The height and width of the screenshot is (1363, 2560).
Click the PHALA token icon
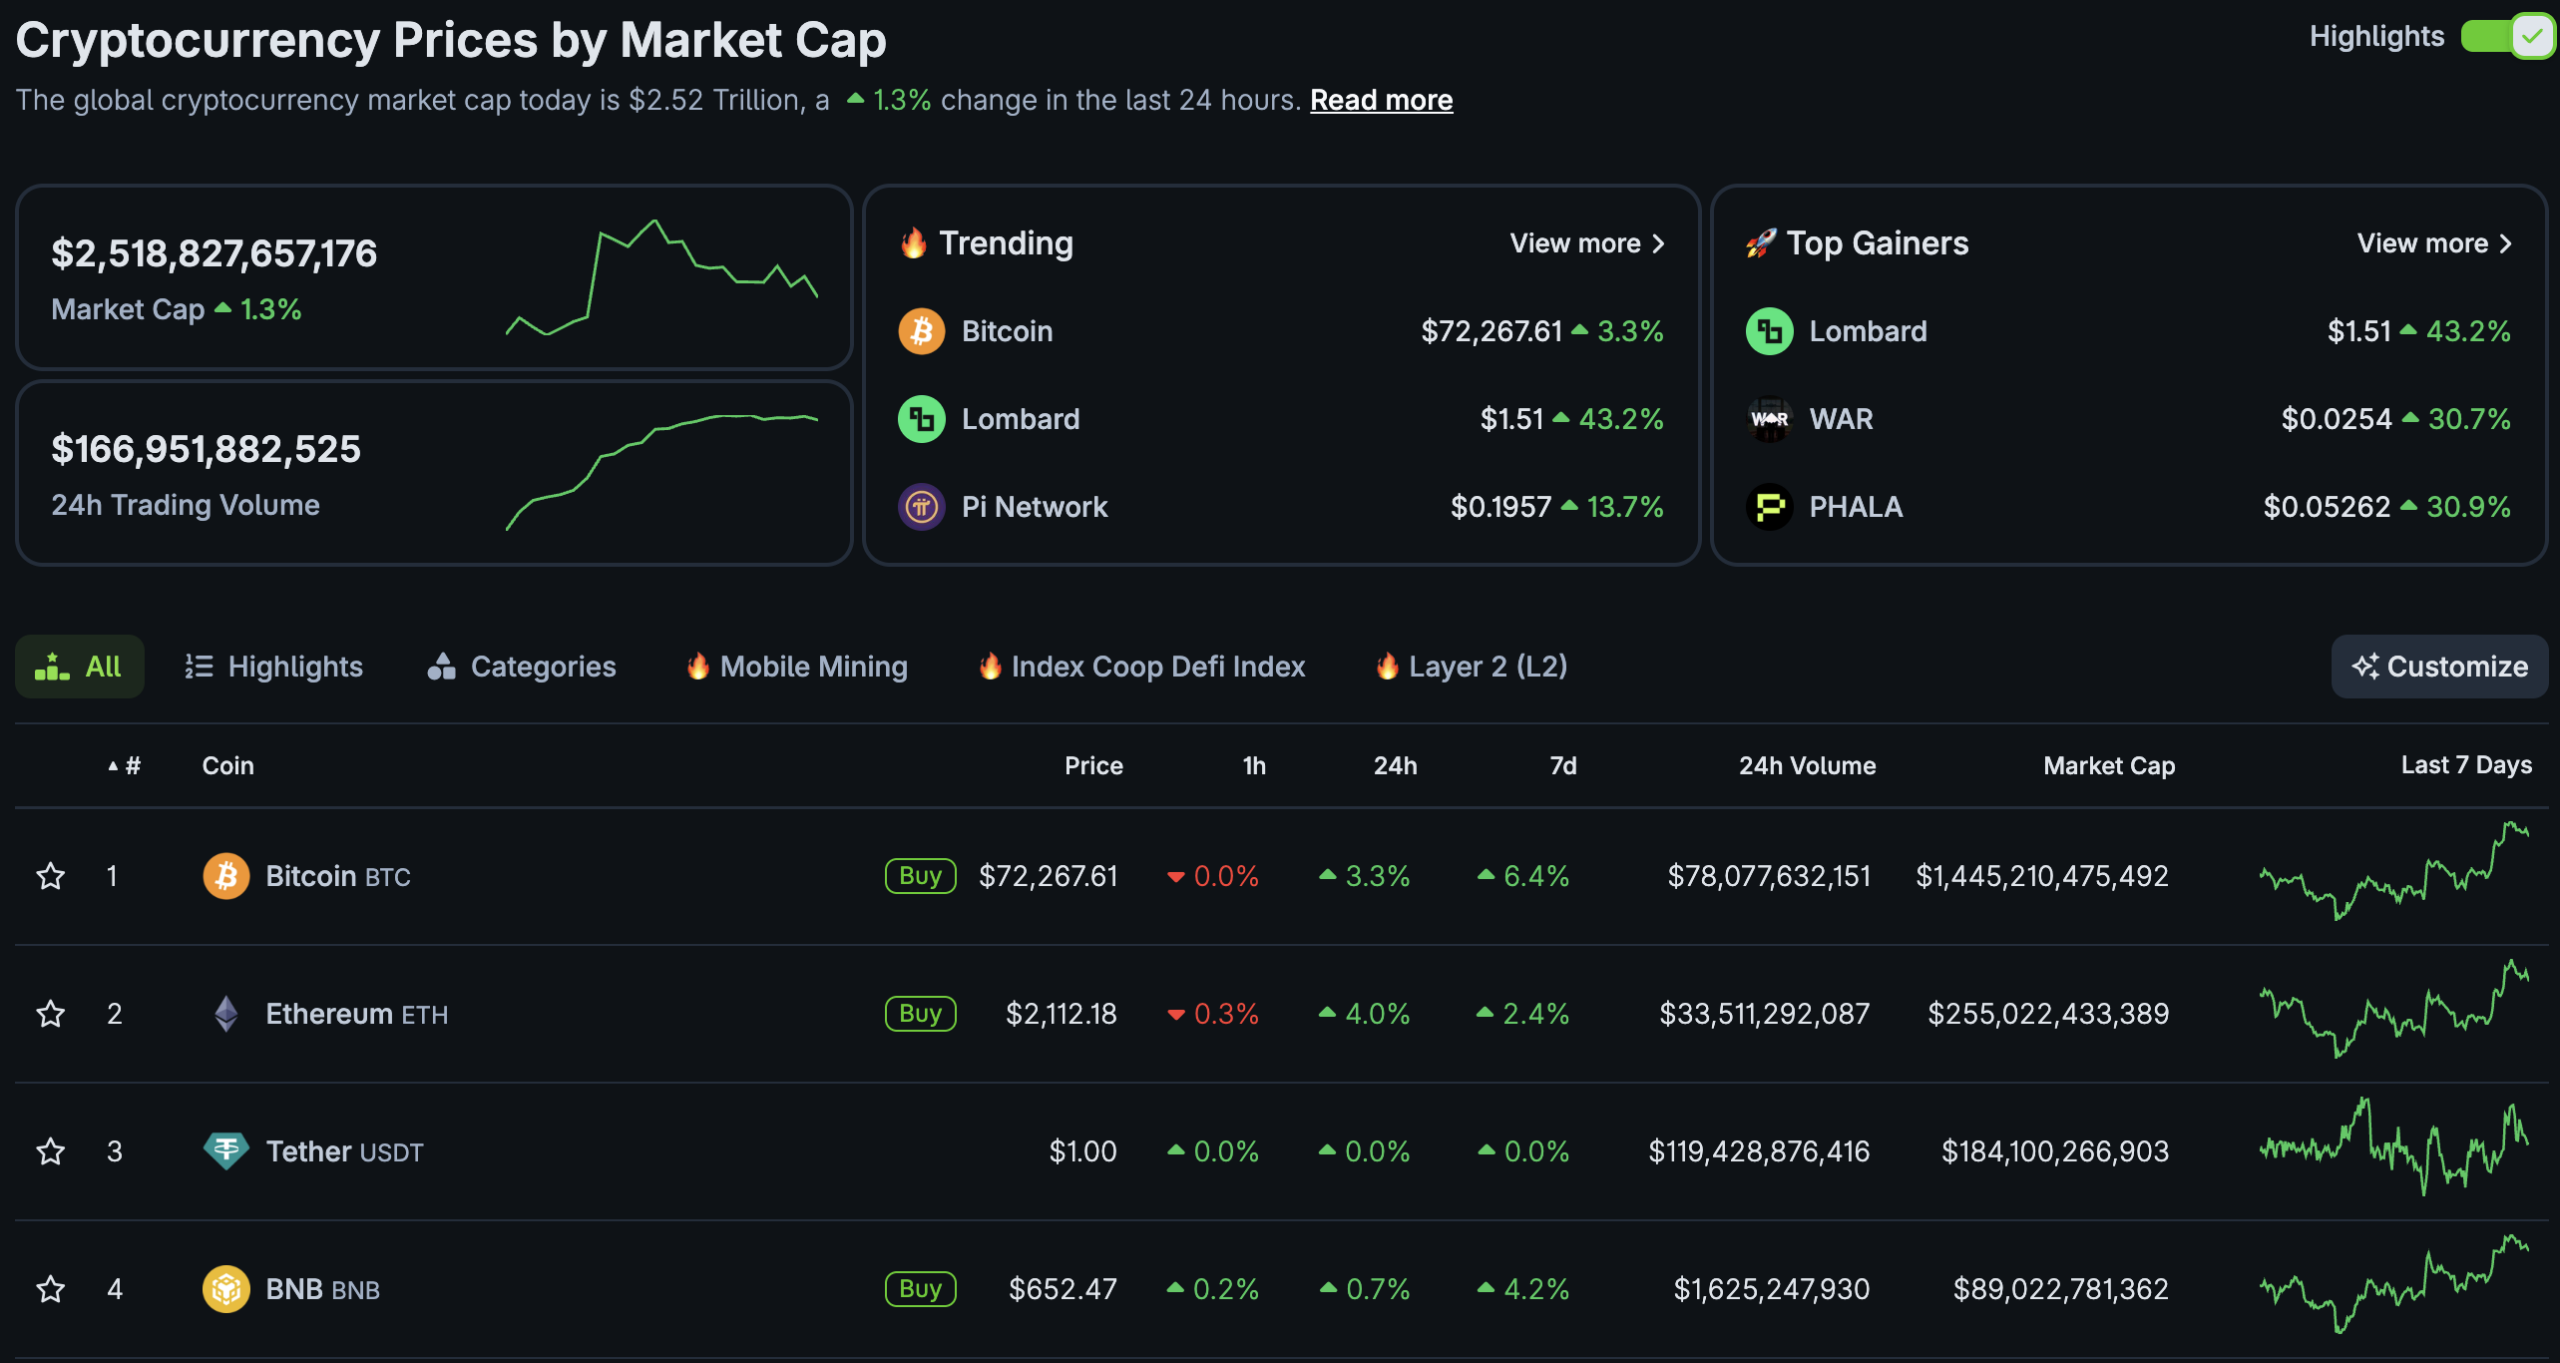pyautogui.click(x=1769, y=507)
